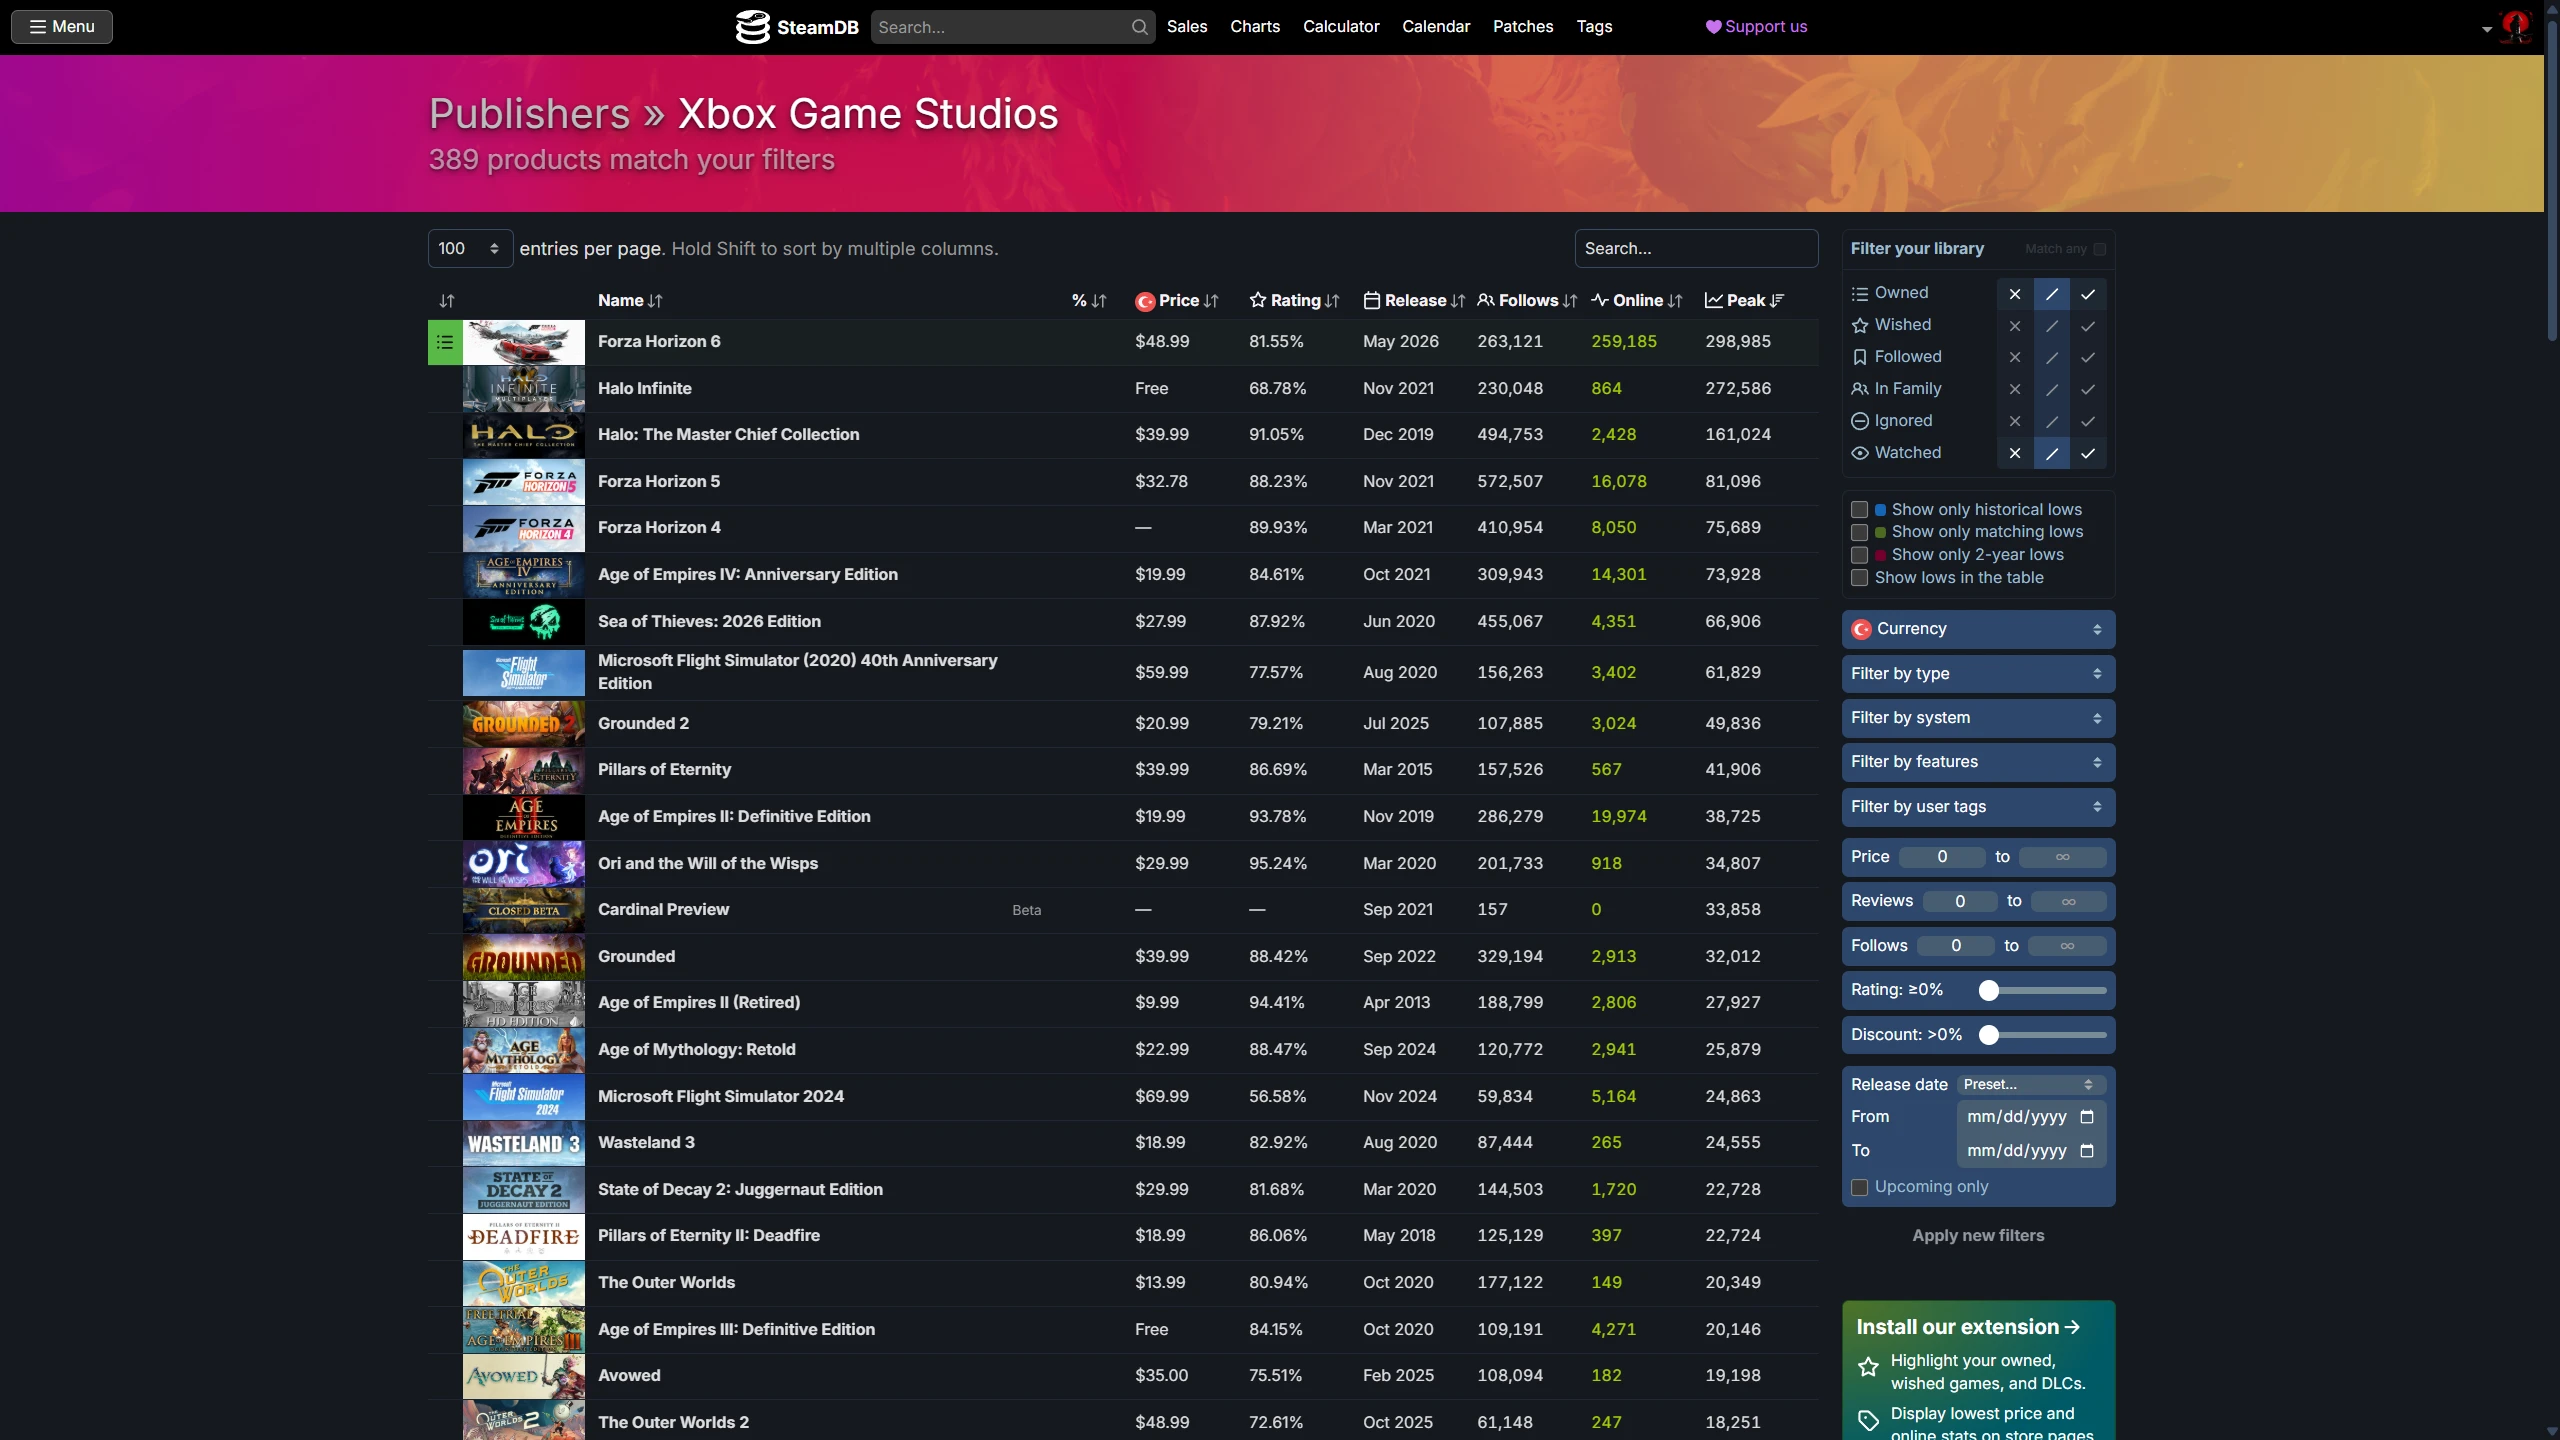
Task: Expand the Filter by type dropdown
Action: pos(1978,674)
